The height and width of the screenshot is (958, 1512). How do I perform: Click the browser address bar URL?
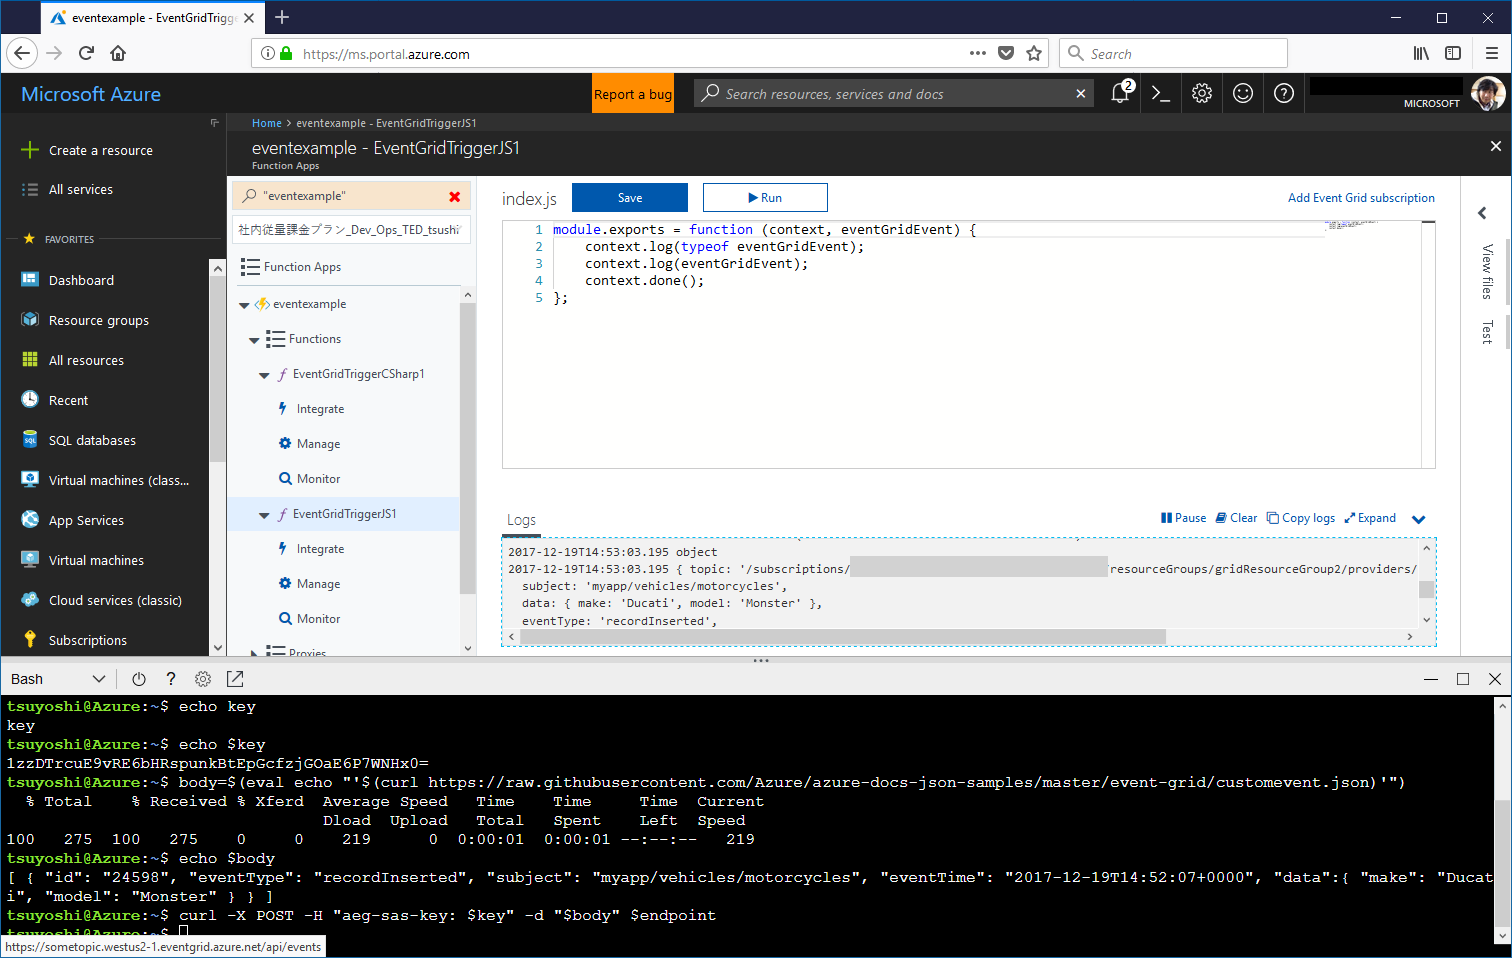tap(386, 54)
